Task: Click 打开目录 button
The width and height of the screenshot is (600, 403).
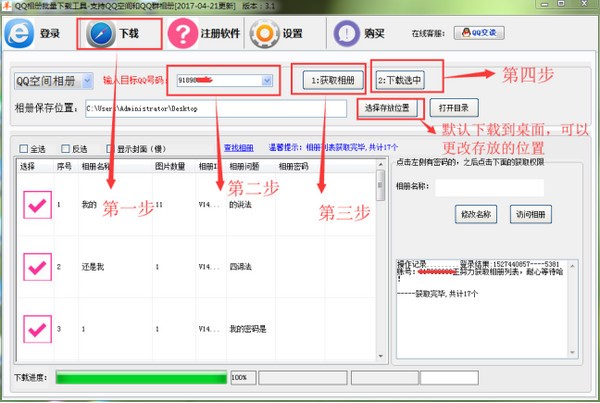Action: click(454, 108)
